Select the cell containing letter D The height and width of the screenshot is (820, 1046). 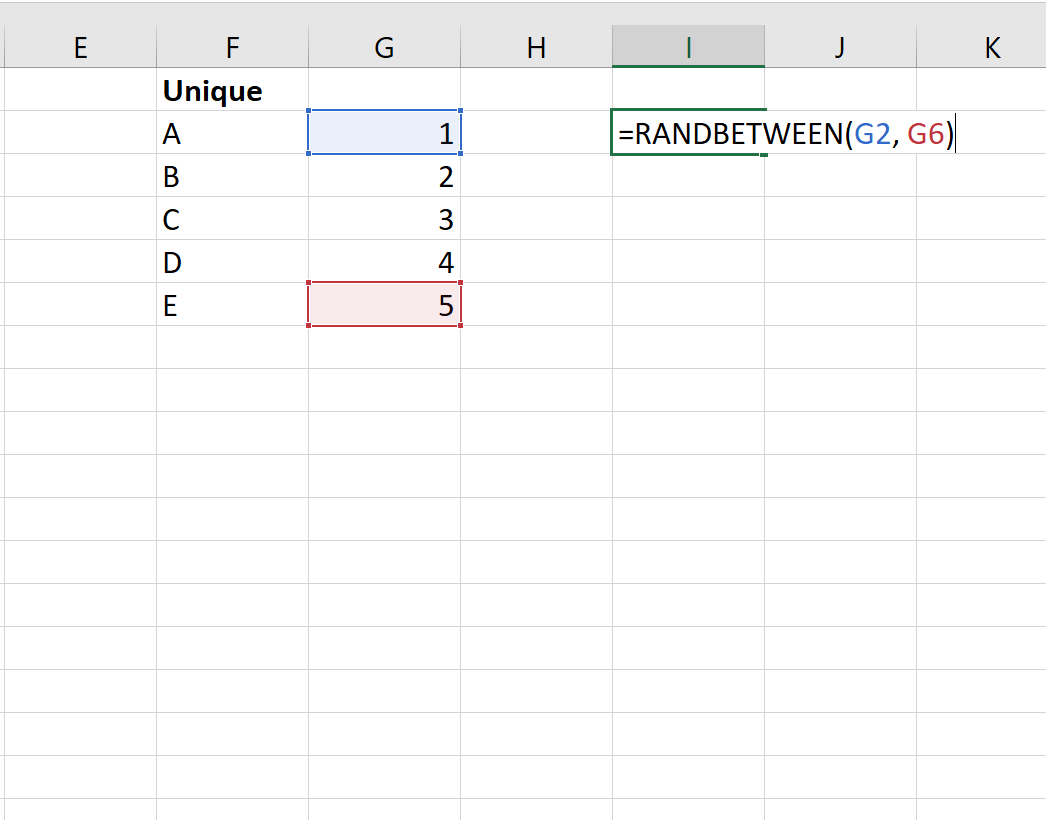(x=232, y=263)
